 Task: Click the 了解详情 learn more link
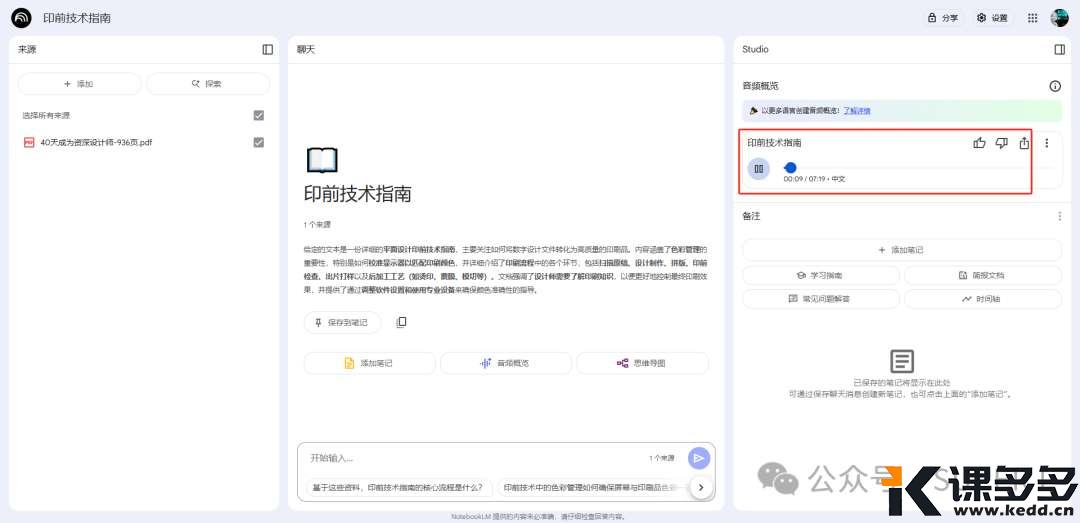(856, 111)
